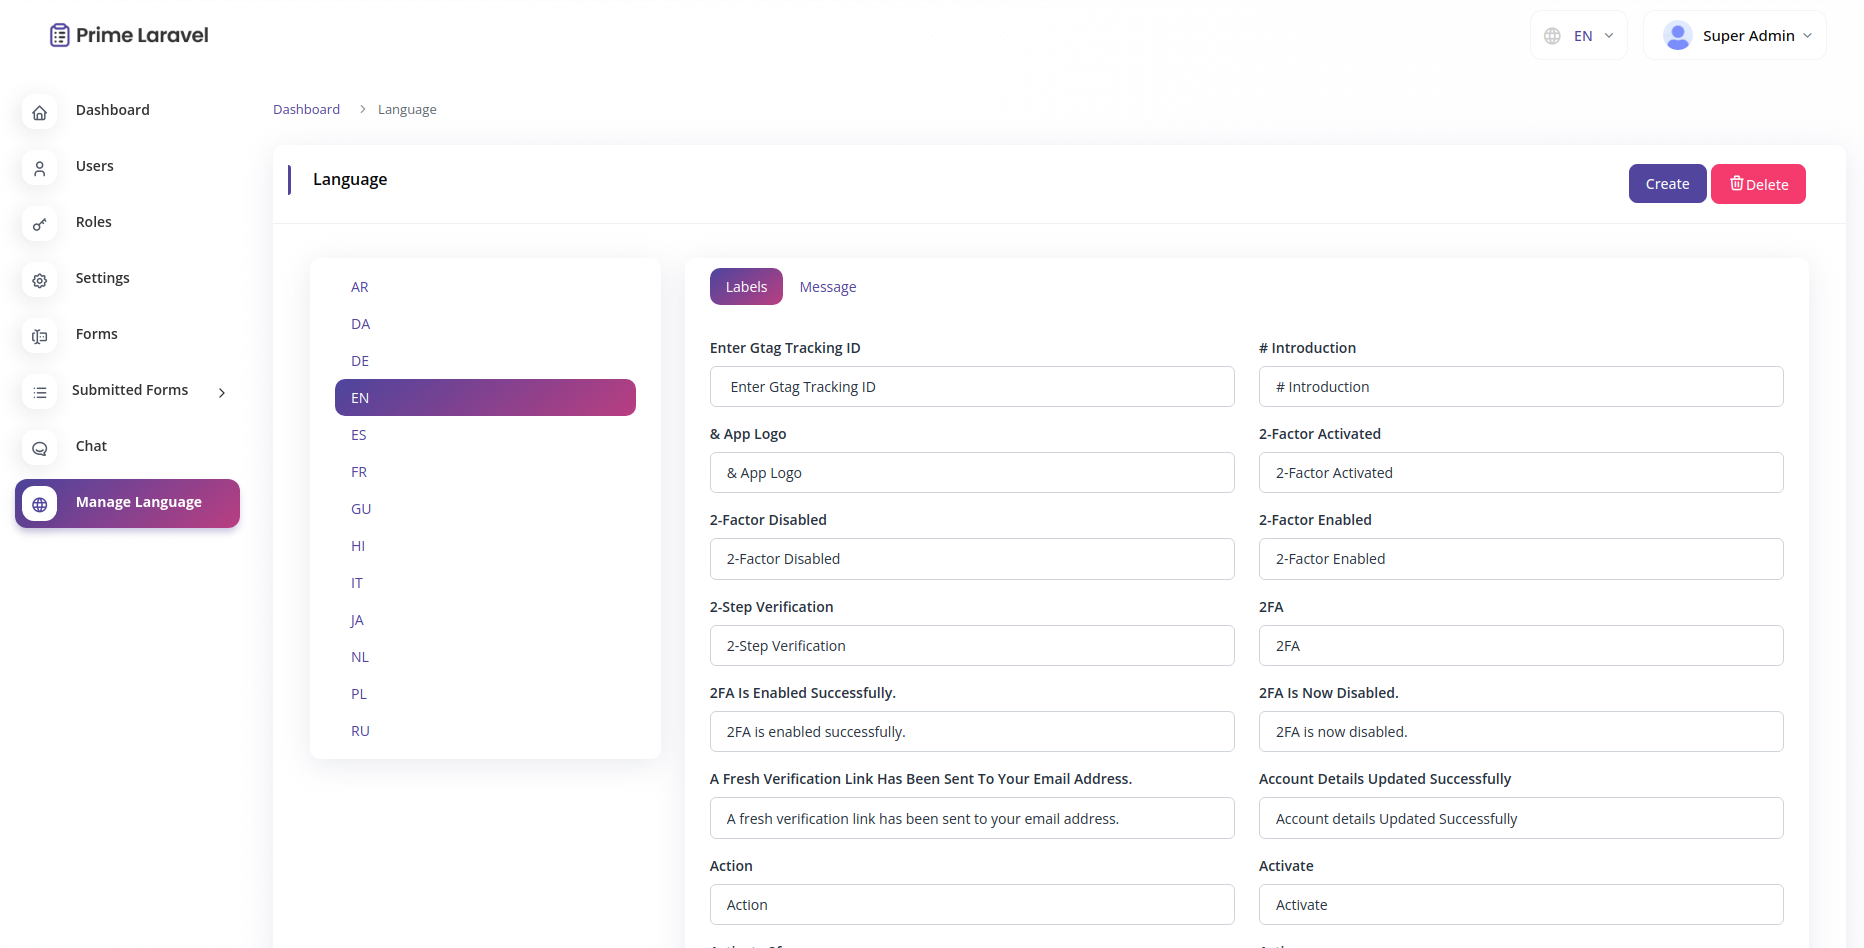Click the 2FA translation input field
Screen dimensions: 1864x948
1520,645
